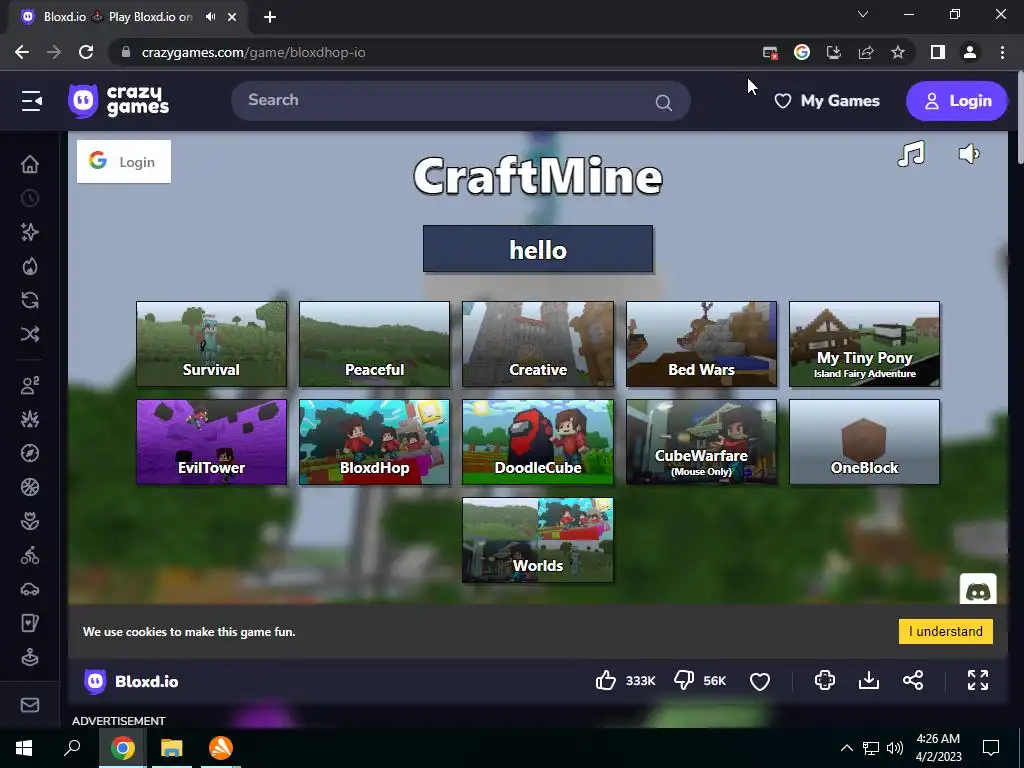Open My Games
The height and width of the screenshot is (768, 1024).
tap(827, 101)
